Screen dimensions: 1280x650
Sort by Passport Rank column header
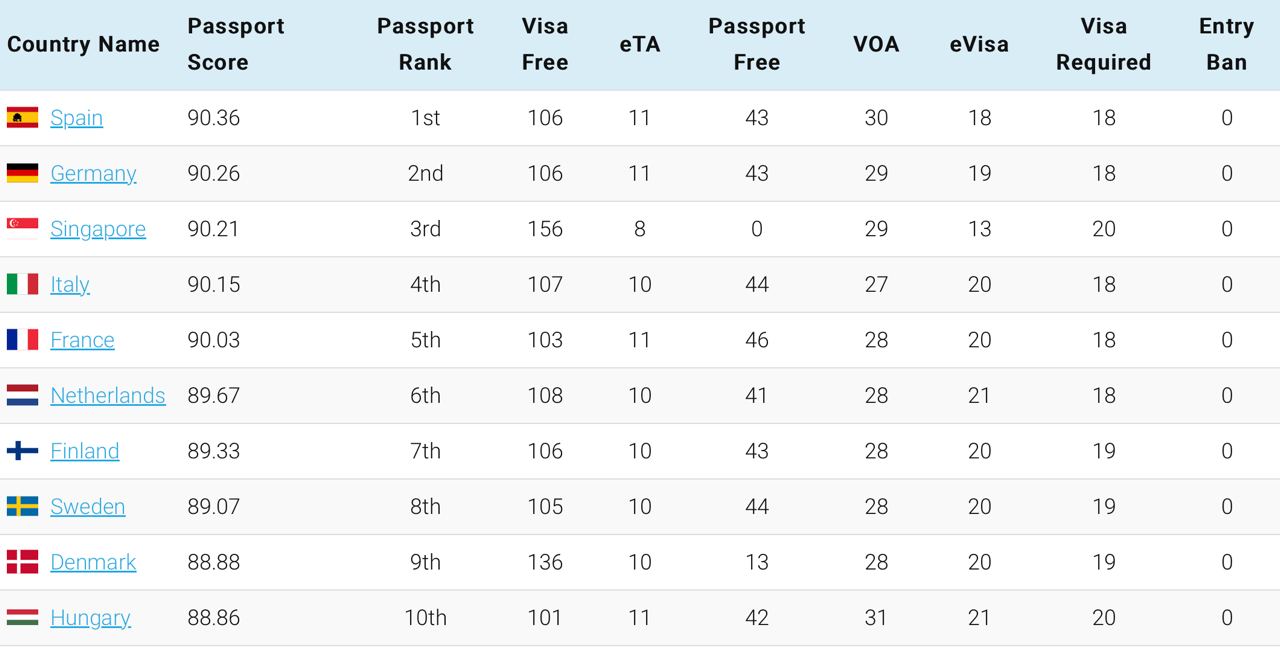425,44
